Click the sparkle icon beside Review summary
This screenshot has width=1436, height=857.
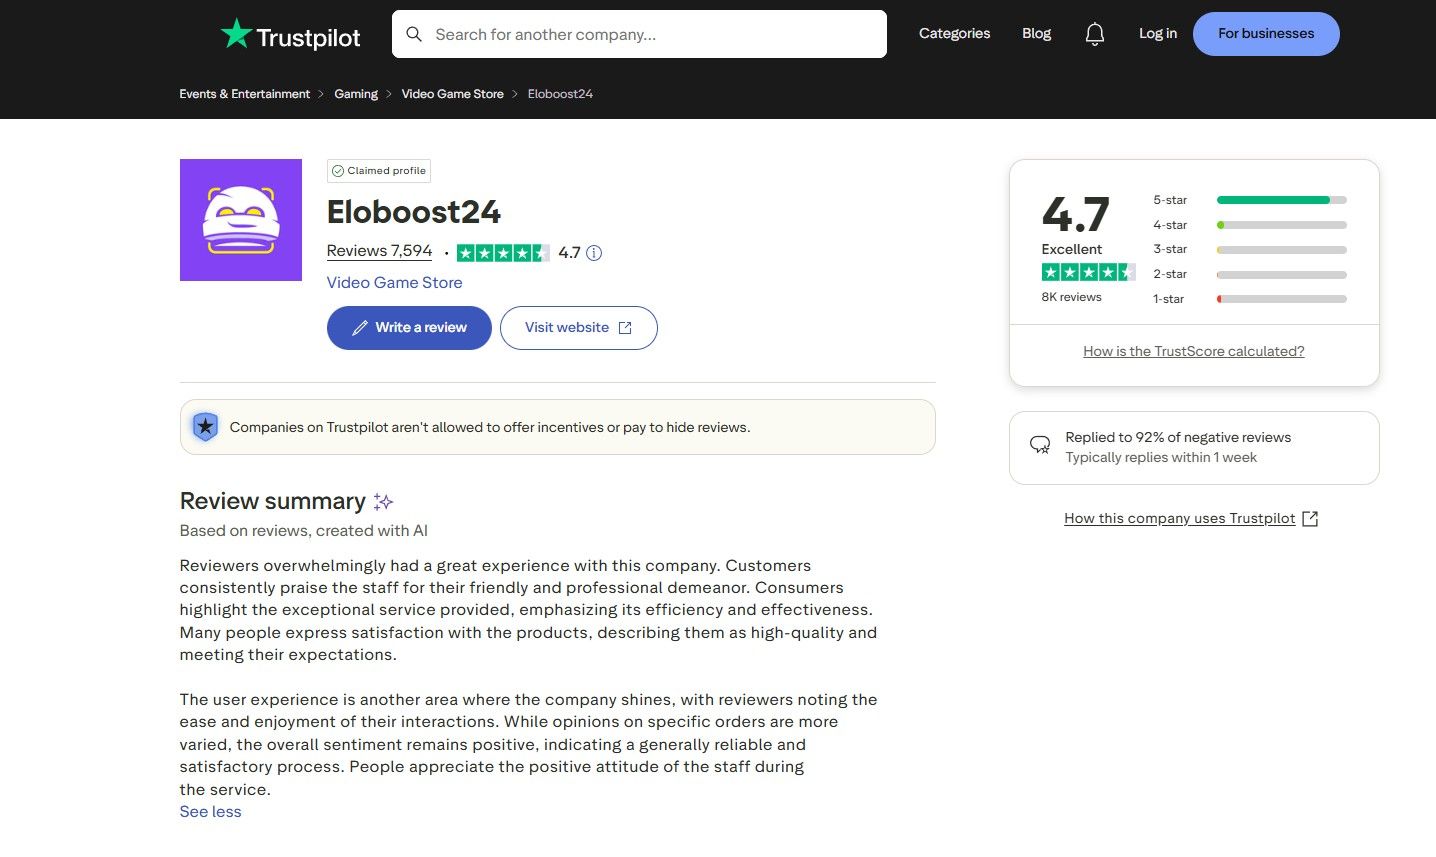click(383, 500)
